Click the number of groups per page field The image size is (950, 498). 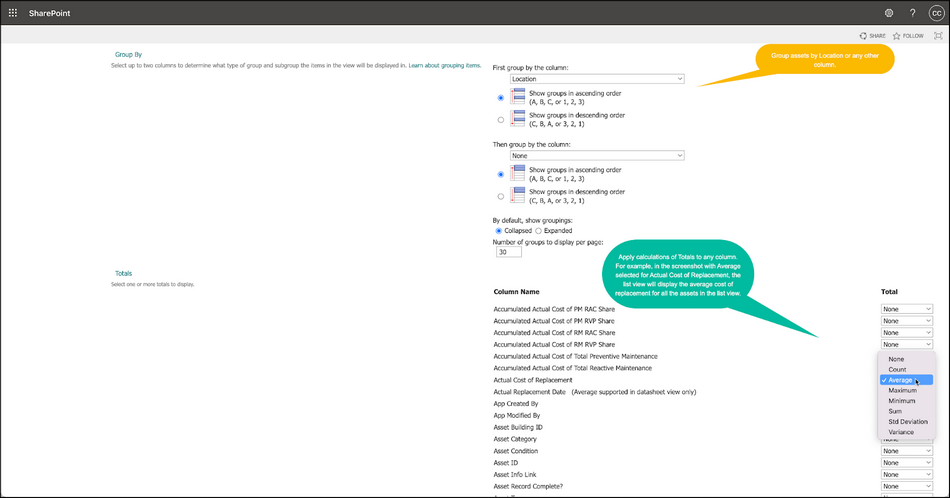pos(508,252)
